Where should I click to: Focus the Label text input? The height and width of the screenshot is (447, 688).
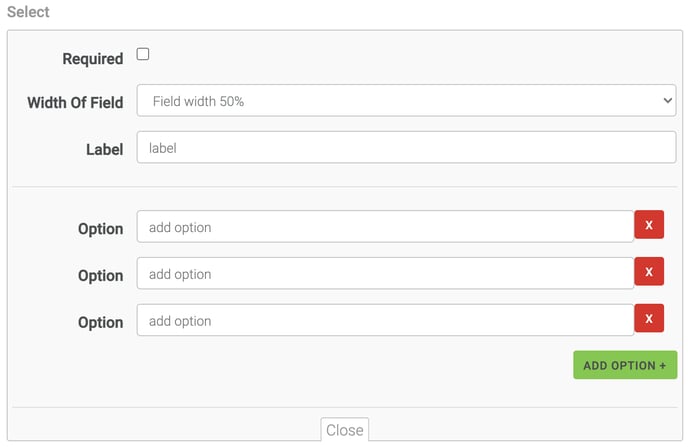[x=406, y=148]
